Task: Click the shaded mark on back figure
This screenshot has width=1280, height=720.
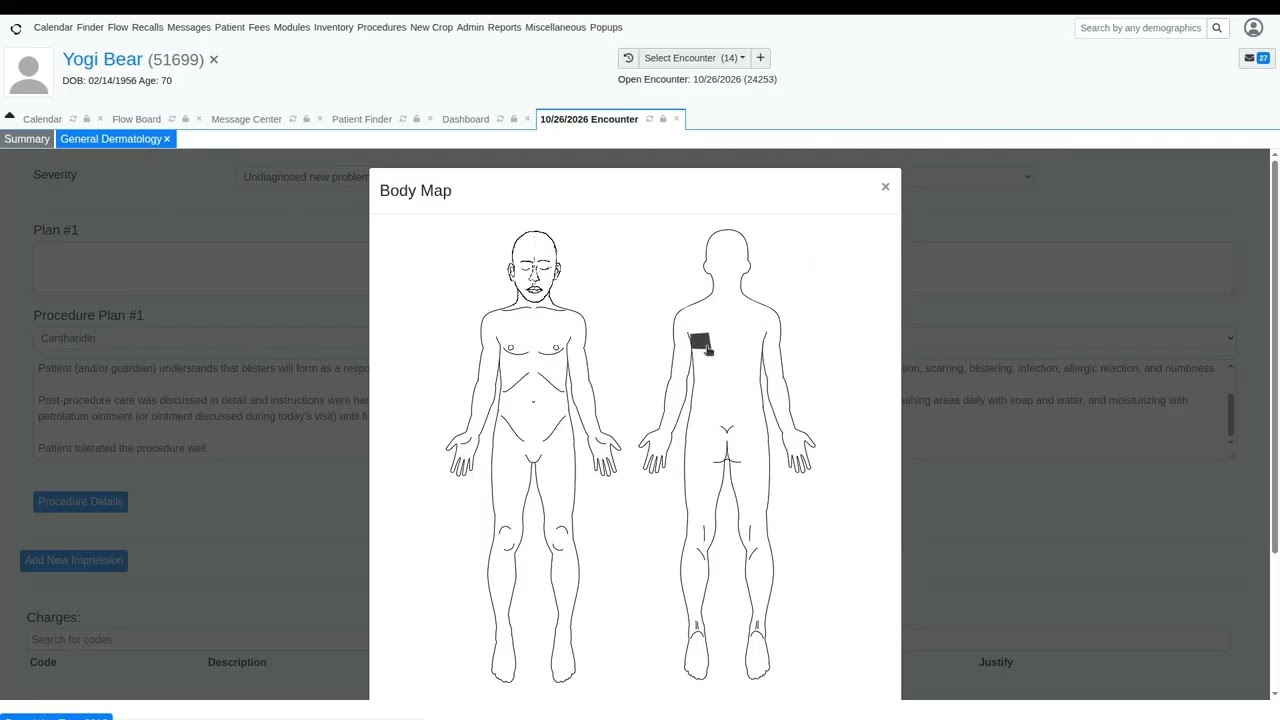Action: coord(700,342)
